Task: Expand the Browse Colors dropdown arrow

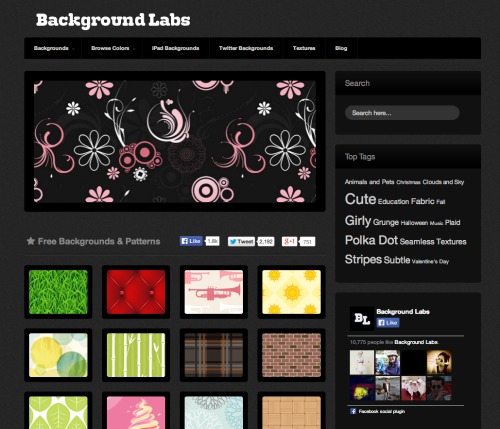Action: click(134, 49)
